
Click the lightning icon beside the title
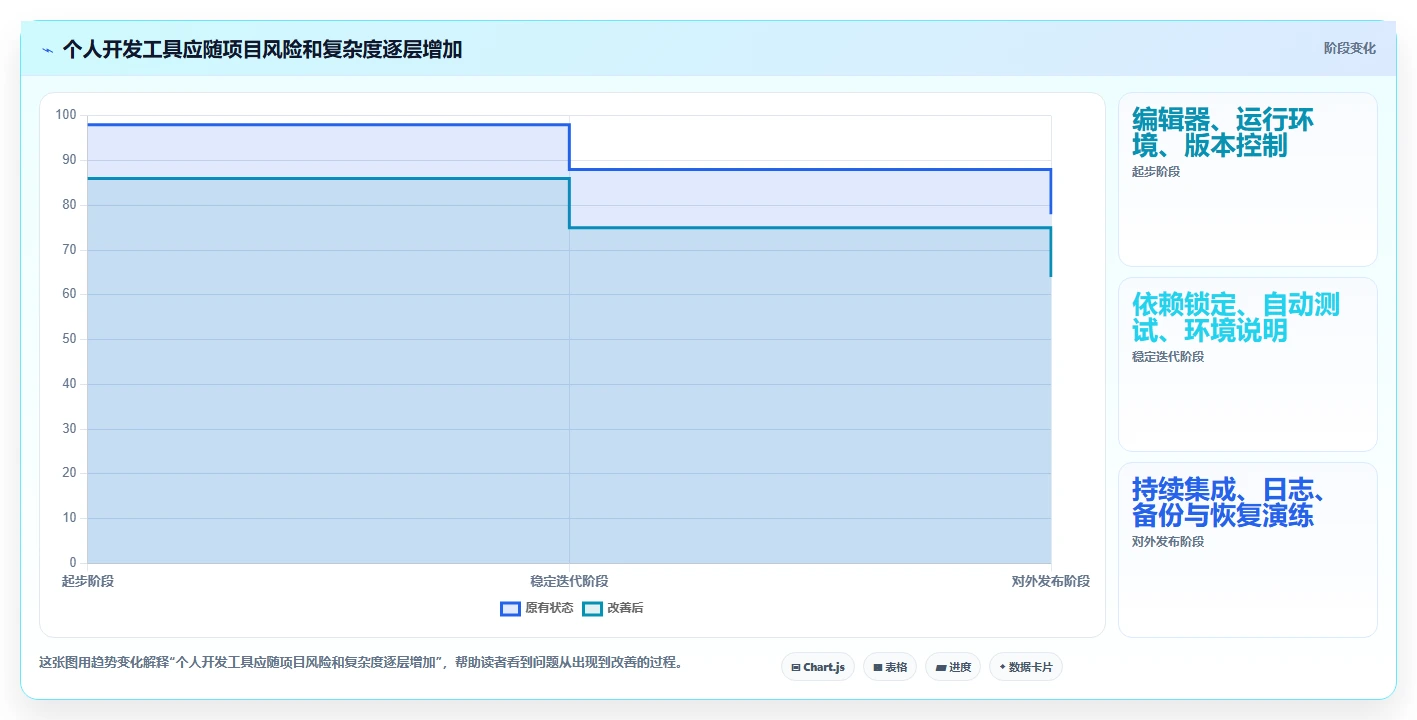(48, 50)
